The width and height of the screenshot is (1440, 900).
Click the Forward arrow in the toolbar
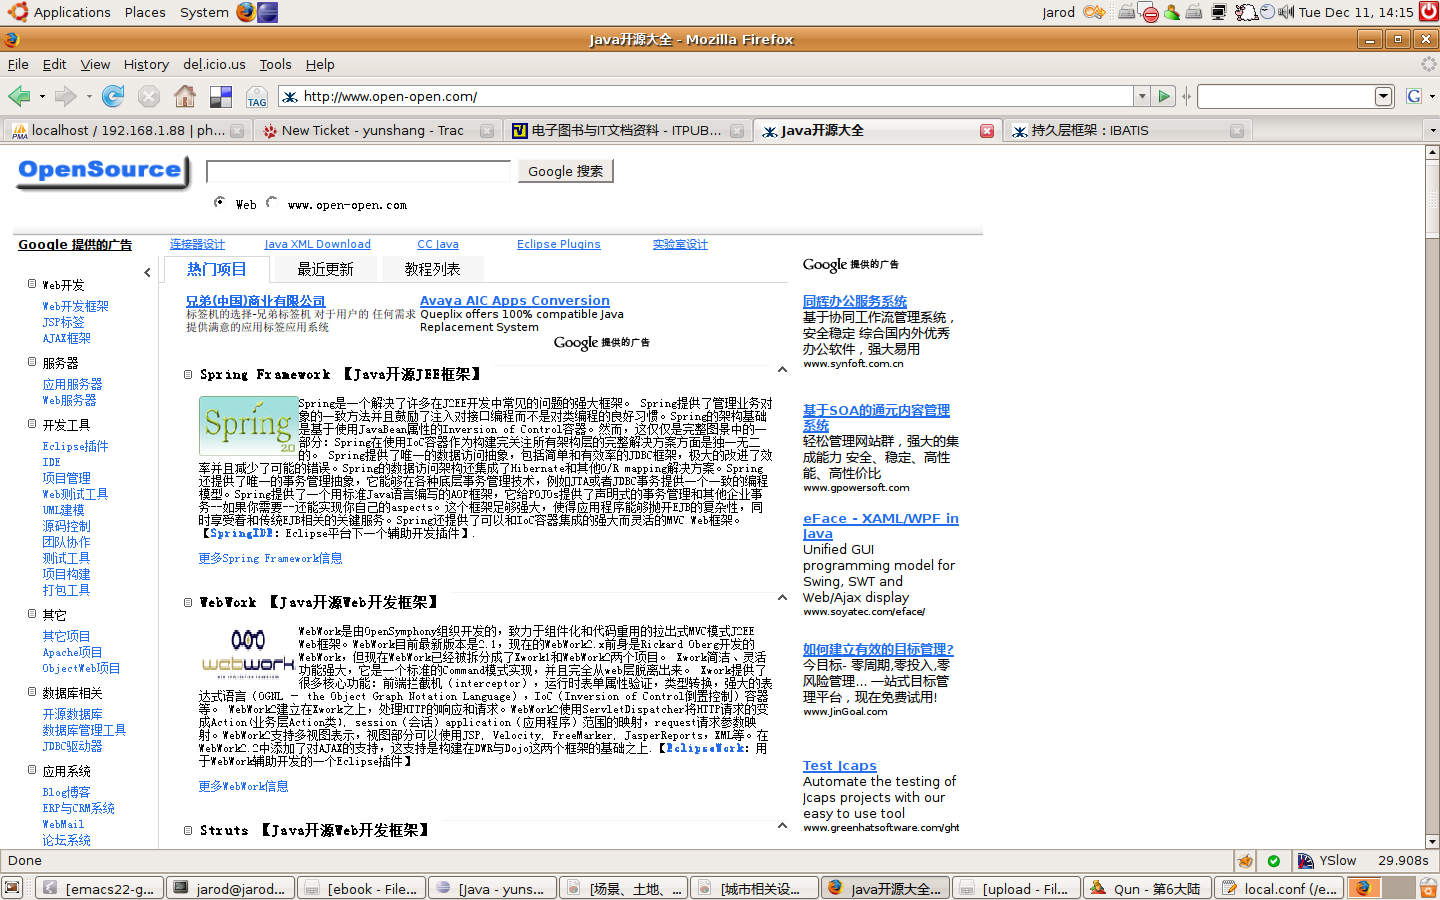click(65, 96)
